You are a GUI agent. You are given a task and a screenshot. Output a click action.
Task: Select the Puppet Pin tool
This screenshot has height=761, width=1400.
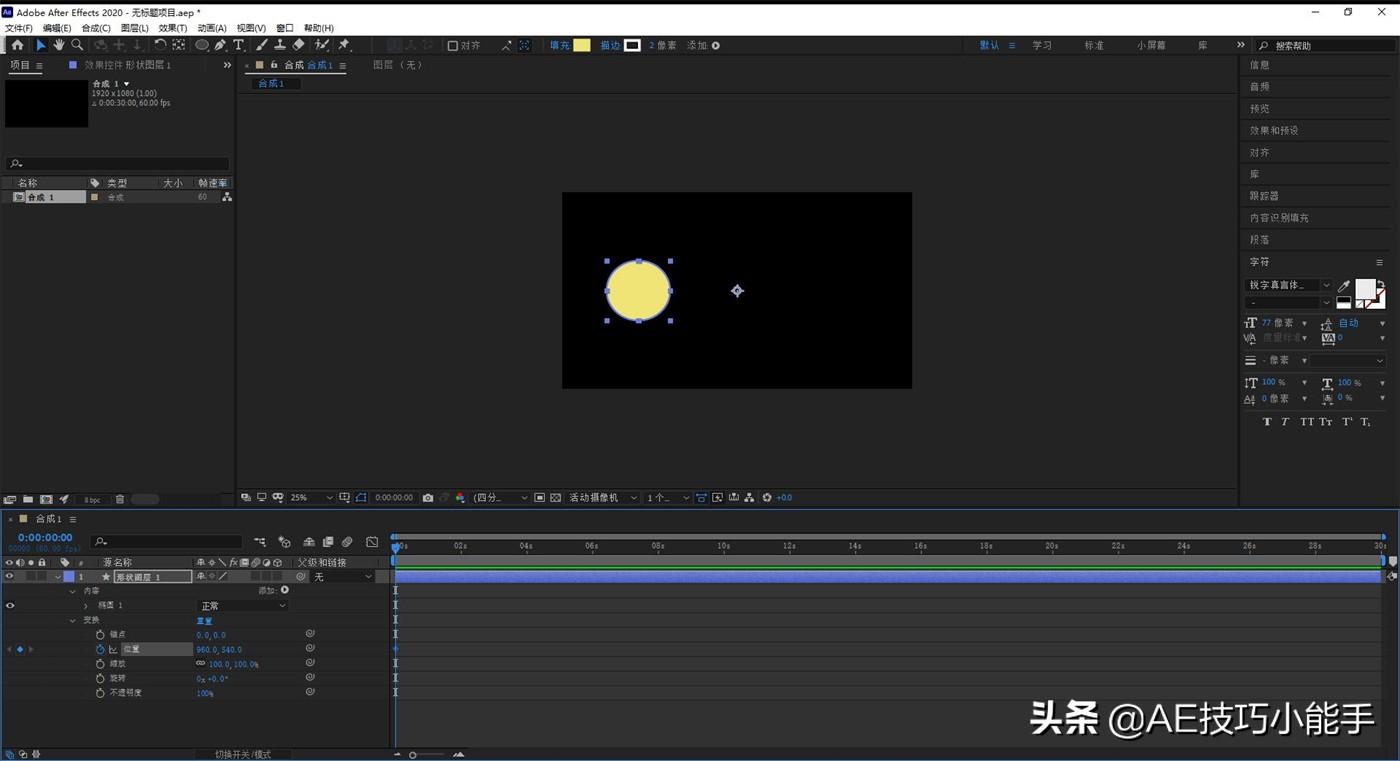click(x=344, y=45)
